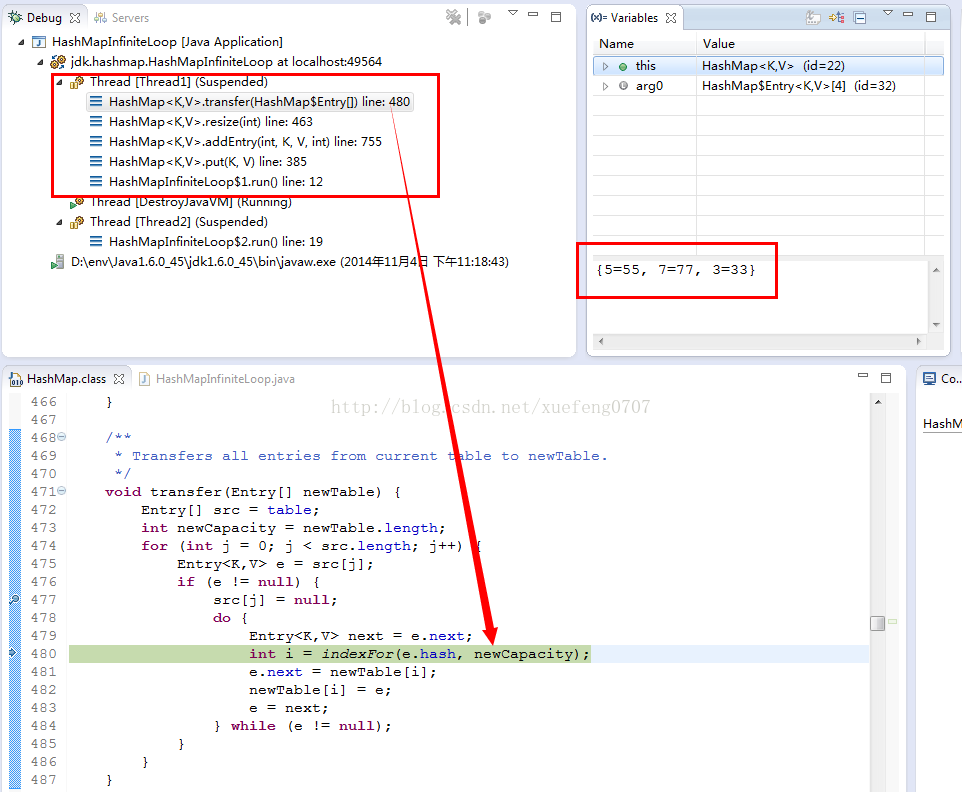
Task: Switch to HashMapInfiniteLoop.java editor tab
Action: 225,379
